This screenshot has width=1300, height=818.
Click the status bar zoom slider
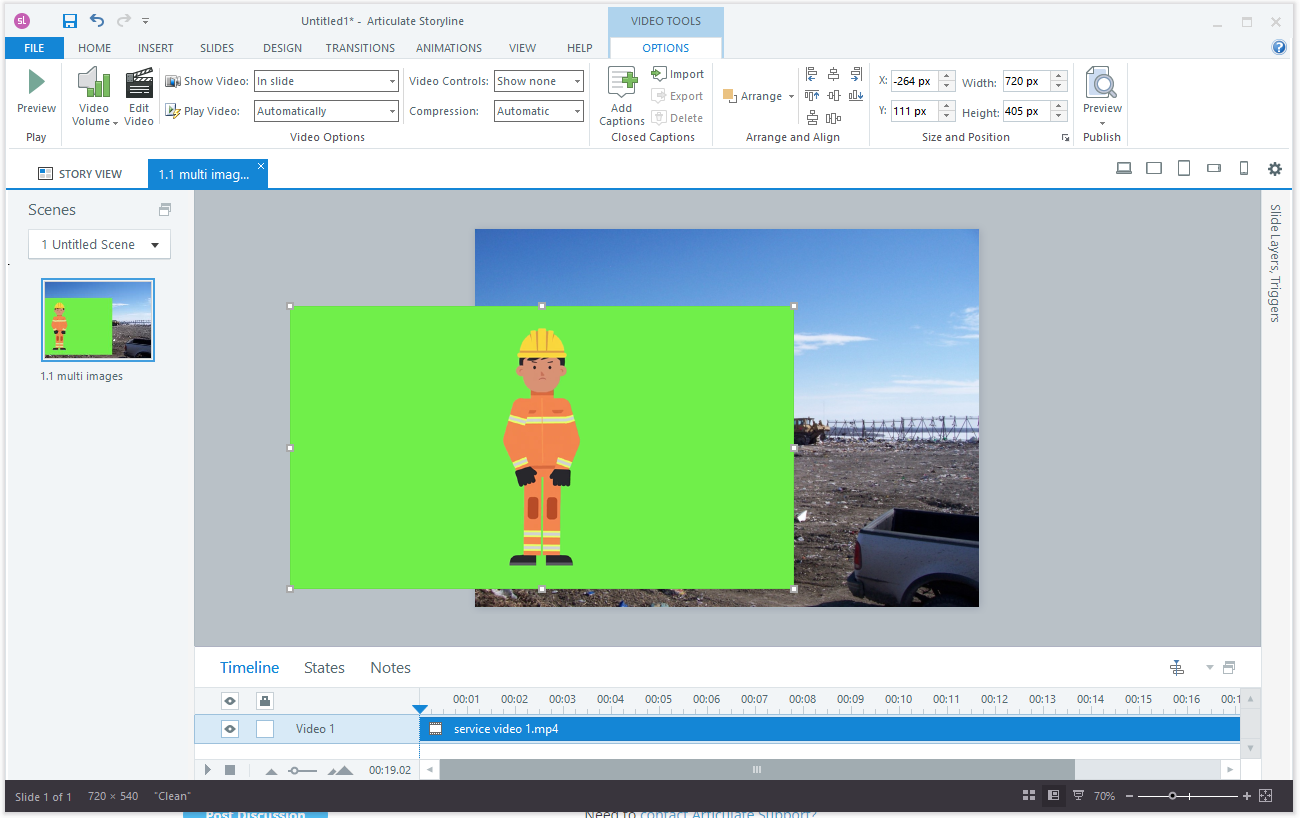click(1189, 796)
